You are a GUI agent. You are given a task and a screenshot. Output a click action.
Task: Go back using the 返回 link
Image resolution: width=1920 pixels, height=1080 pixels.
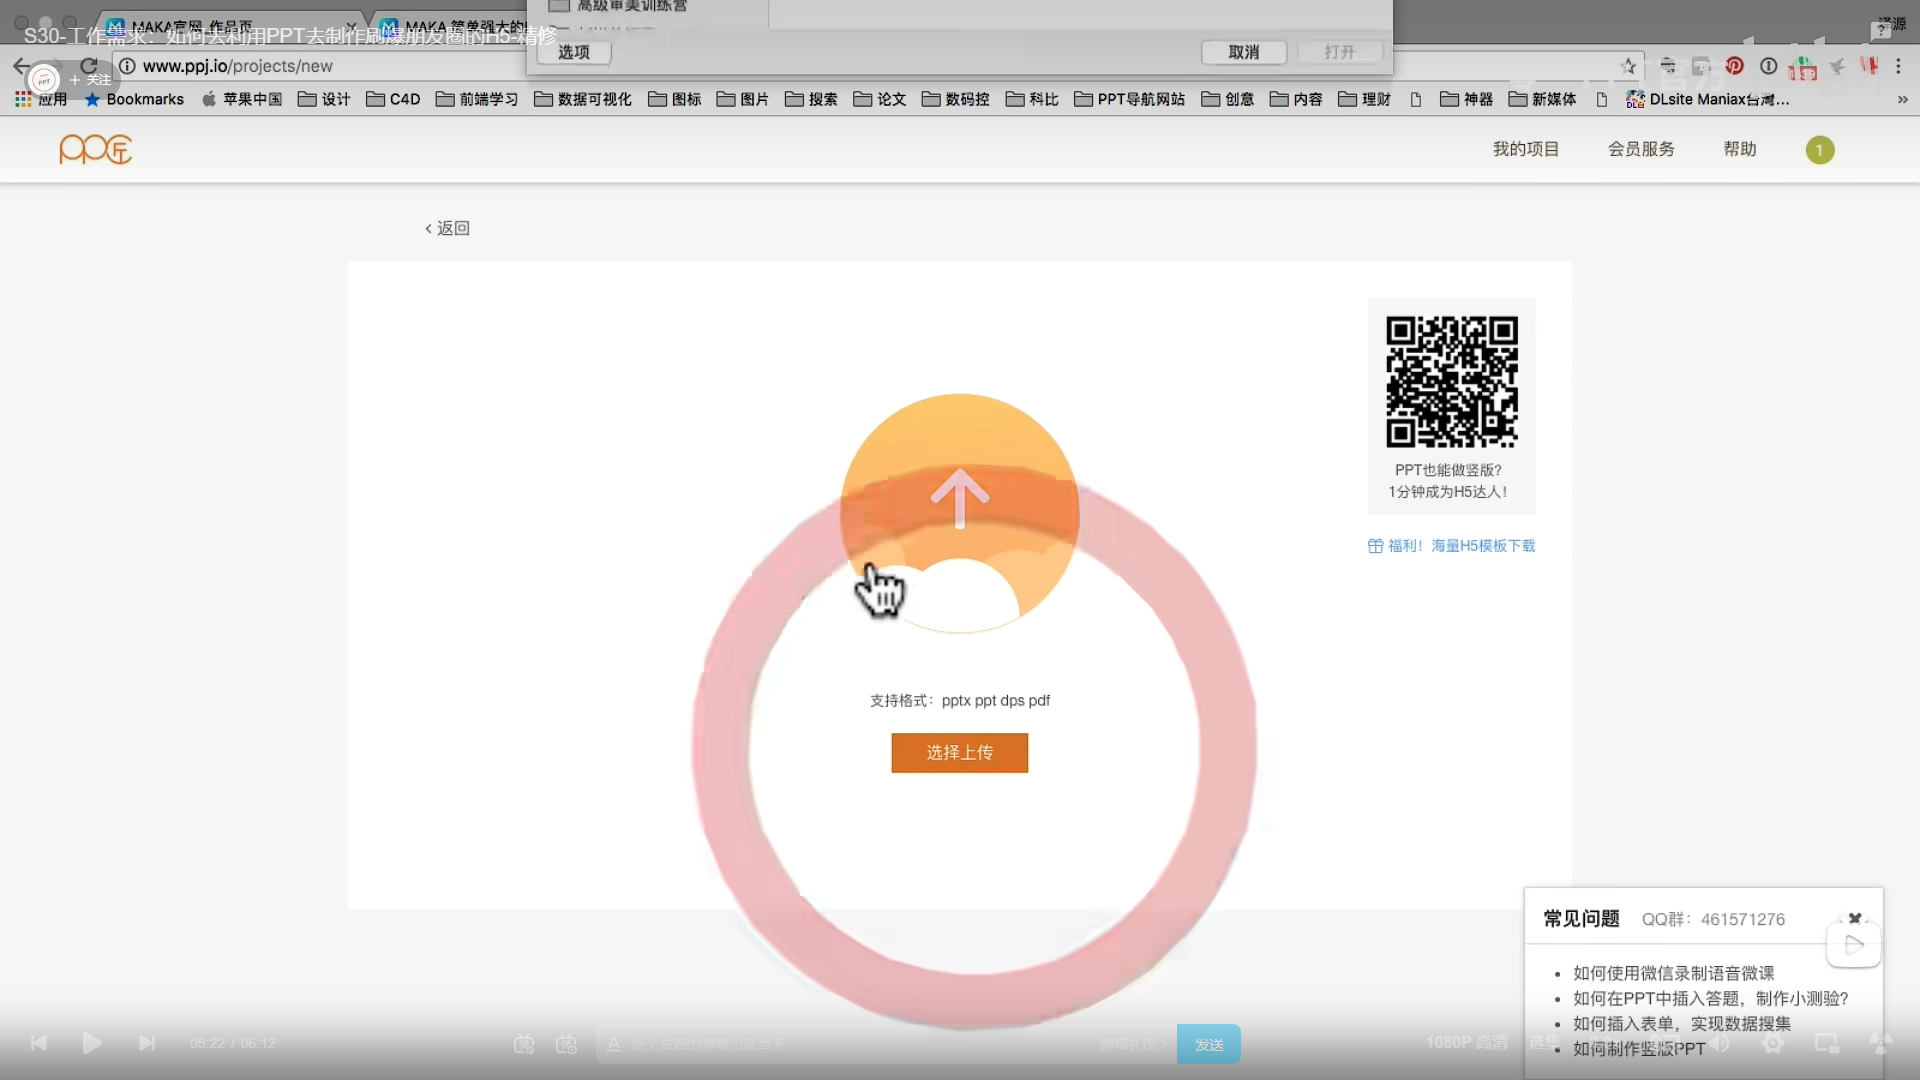(447, 228)
